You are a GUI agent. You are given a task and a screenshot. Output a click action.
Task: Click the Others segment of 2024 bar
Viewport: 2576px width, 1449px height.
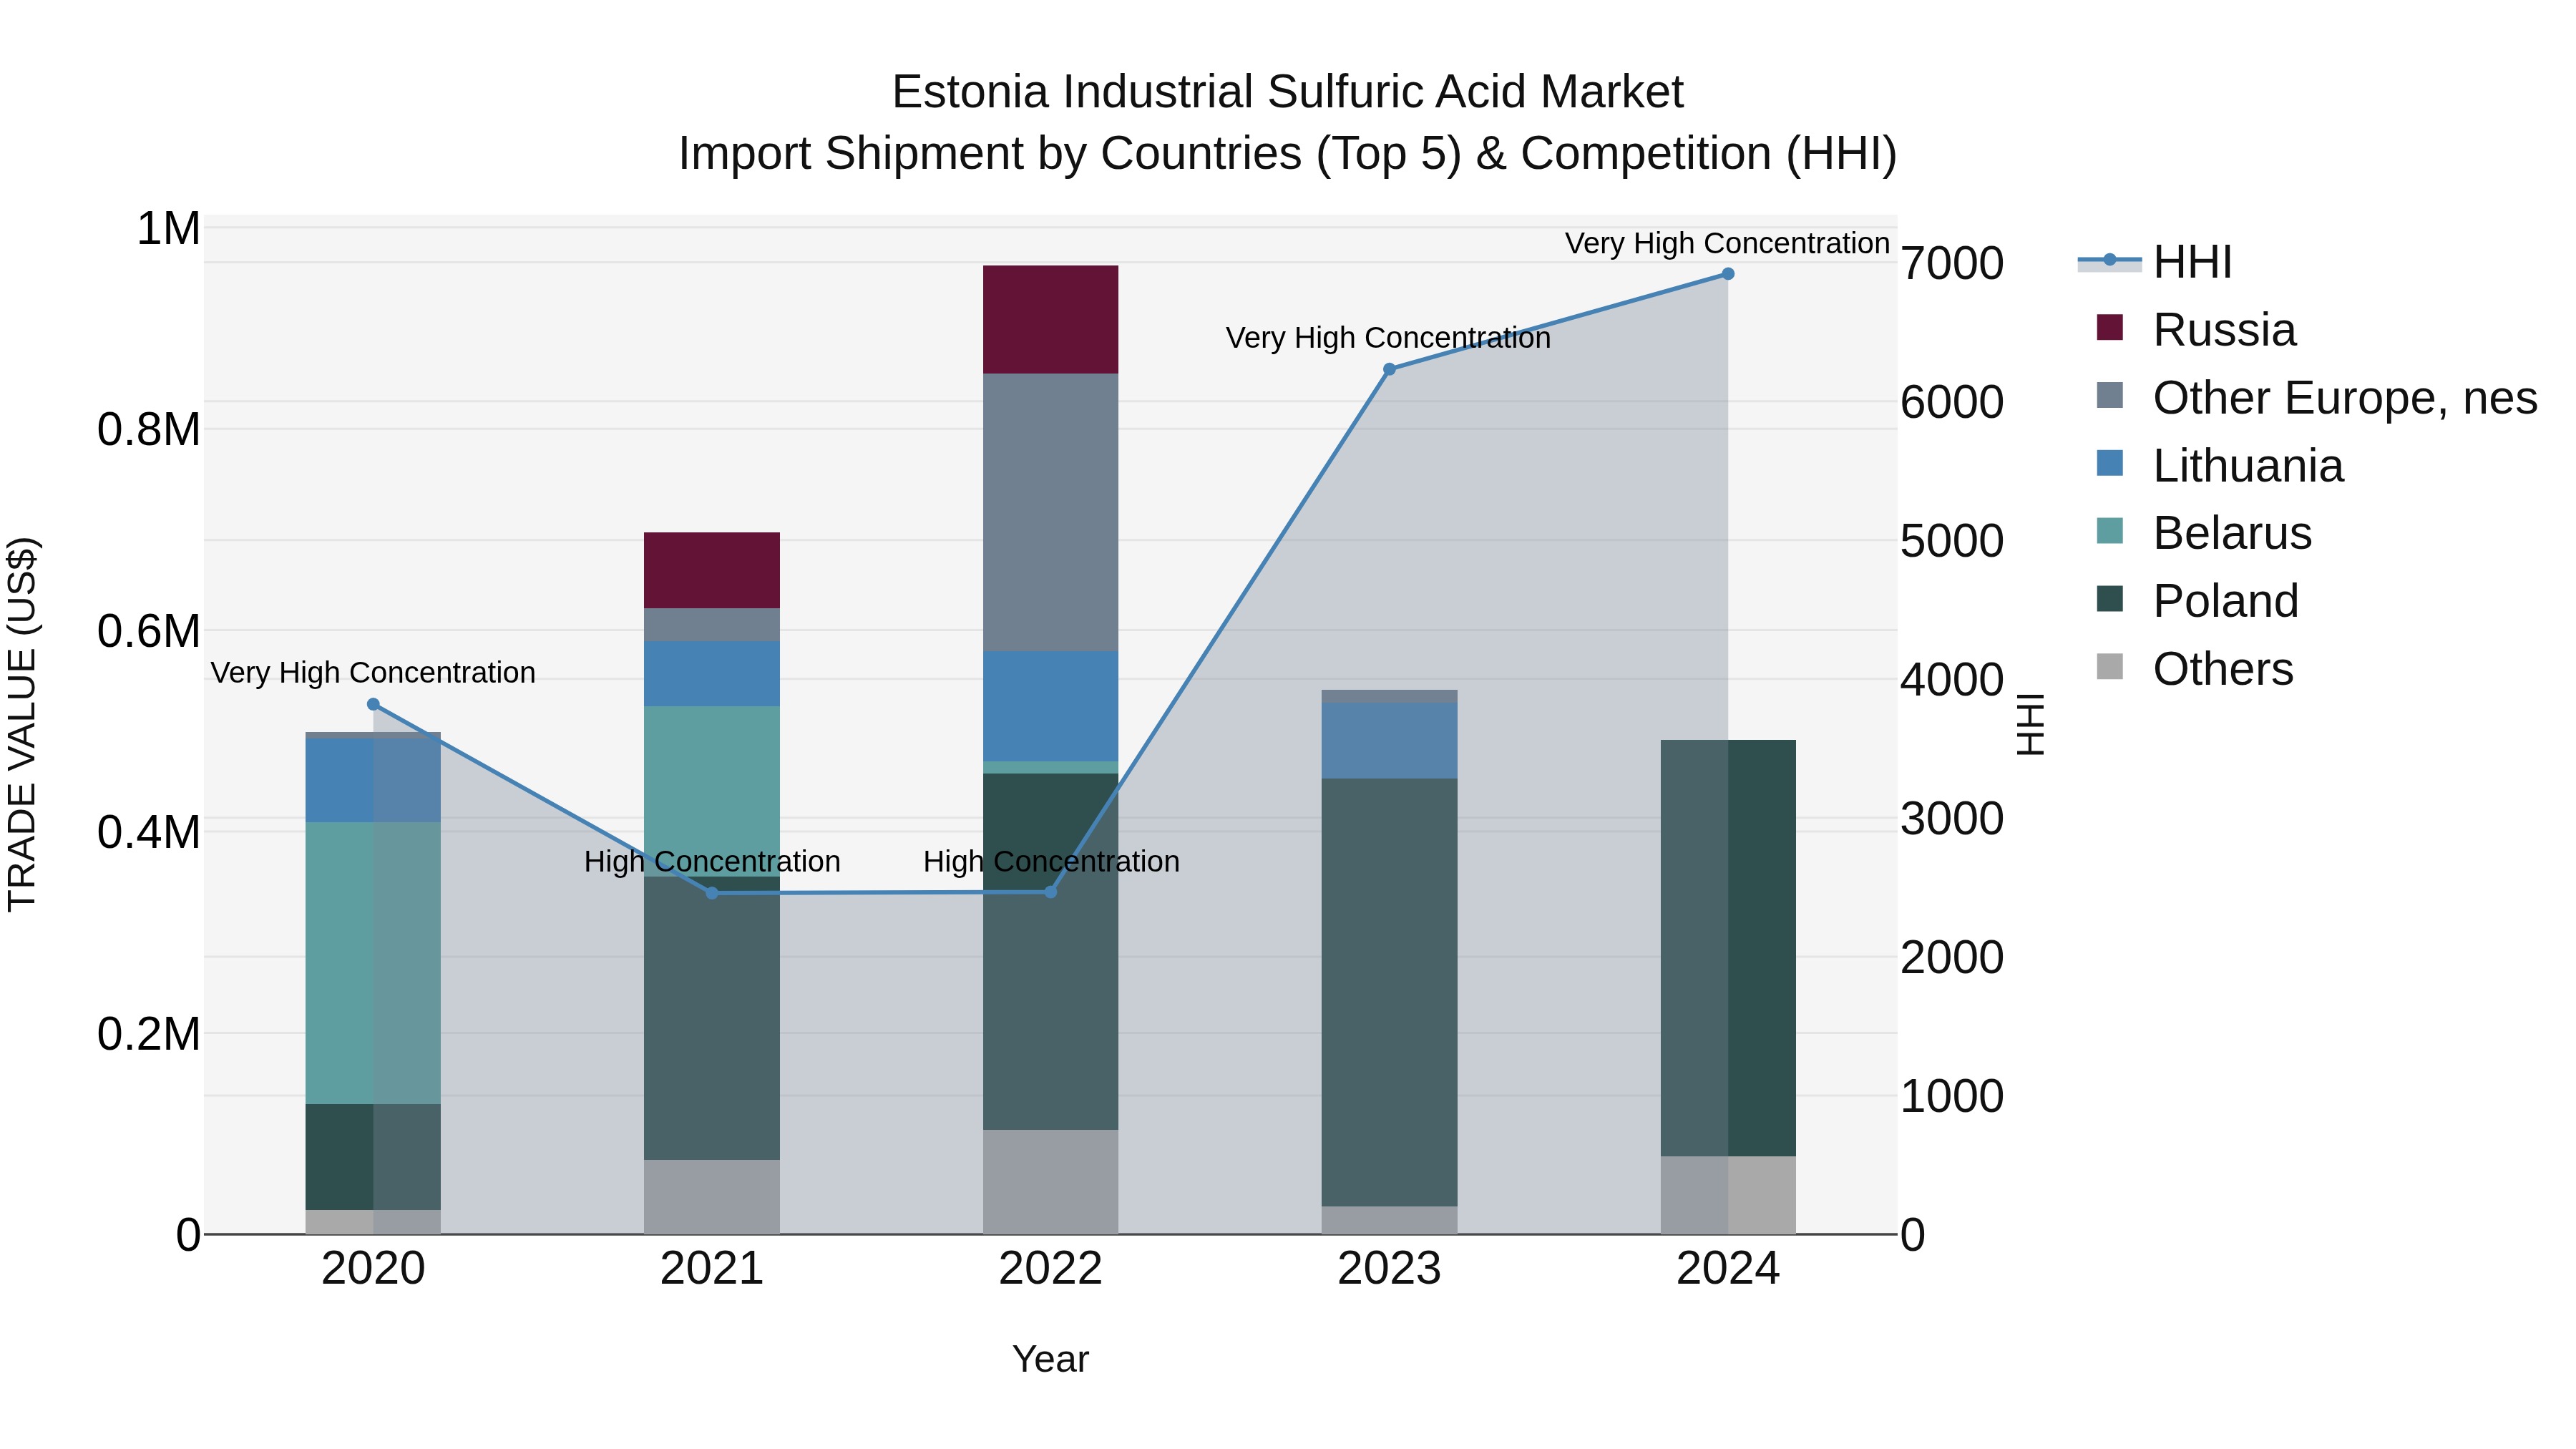coord(1728,1196)
